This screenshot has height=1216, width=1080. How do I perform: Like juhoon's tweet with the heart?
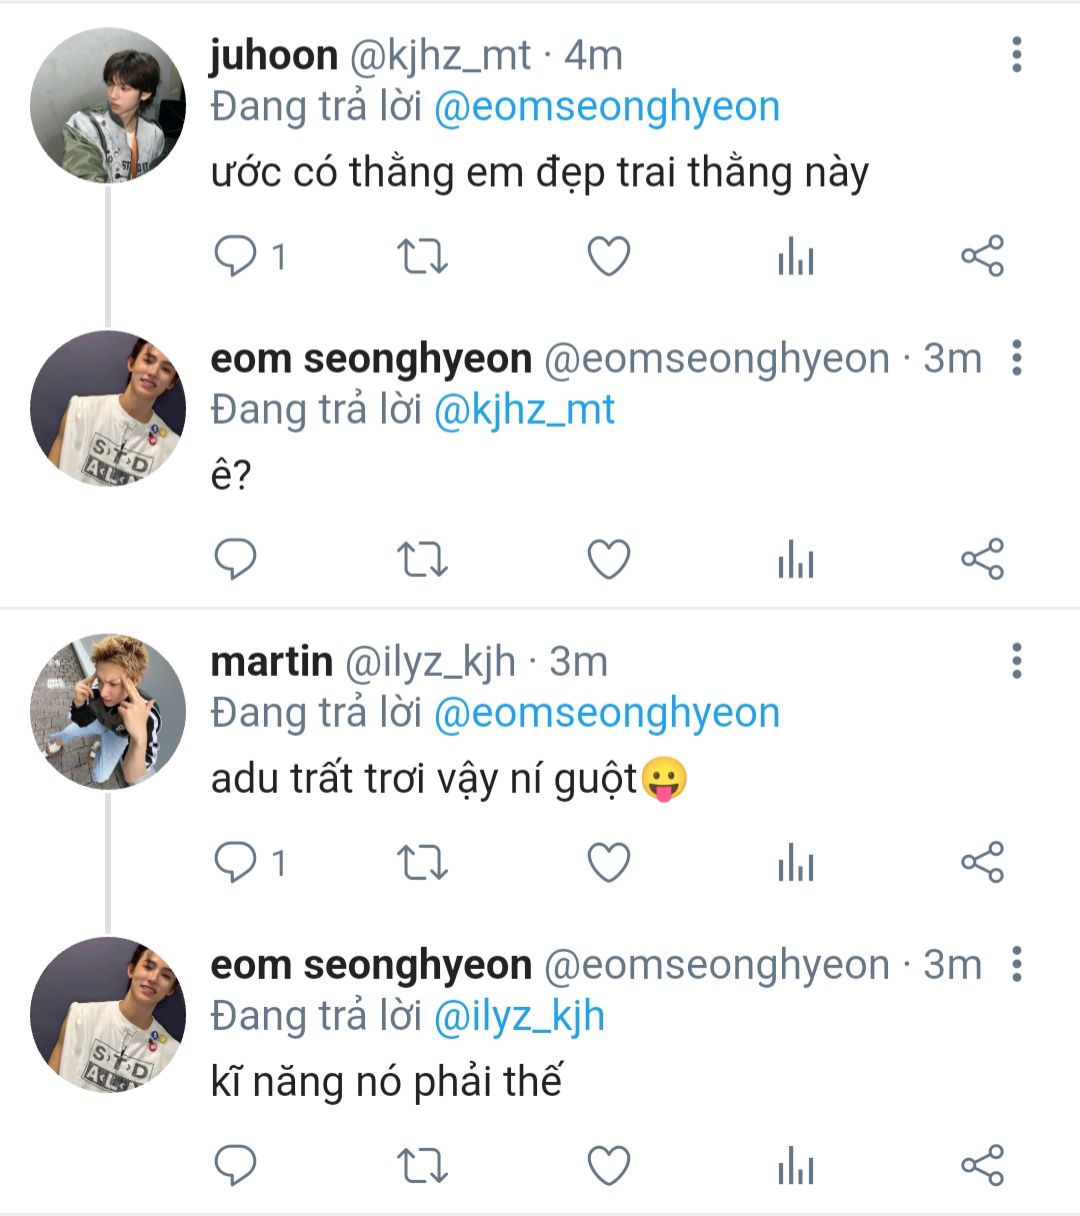(x=608, y=257)
